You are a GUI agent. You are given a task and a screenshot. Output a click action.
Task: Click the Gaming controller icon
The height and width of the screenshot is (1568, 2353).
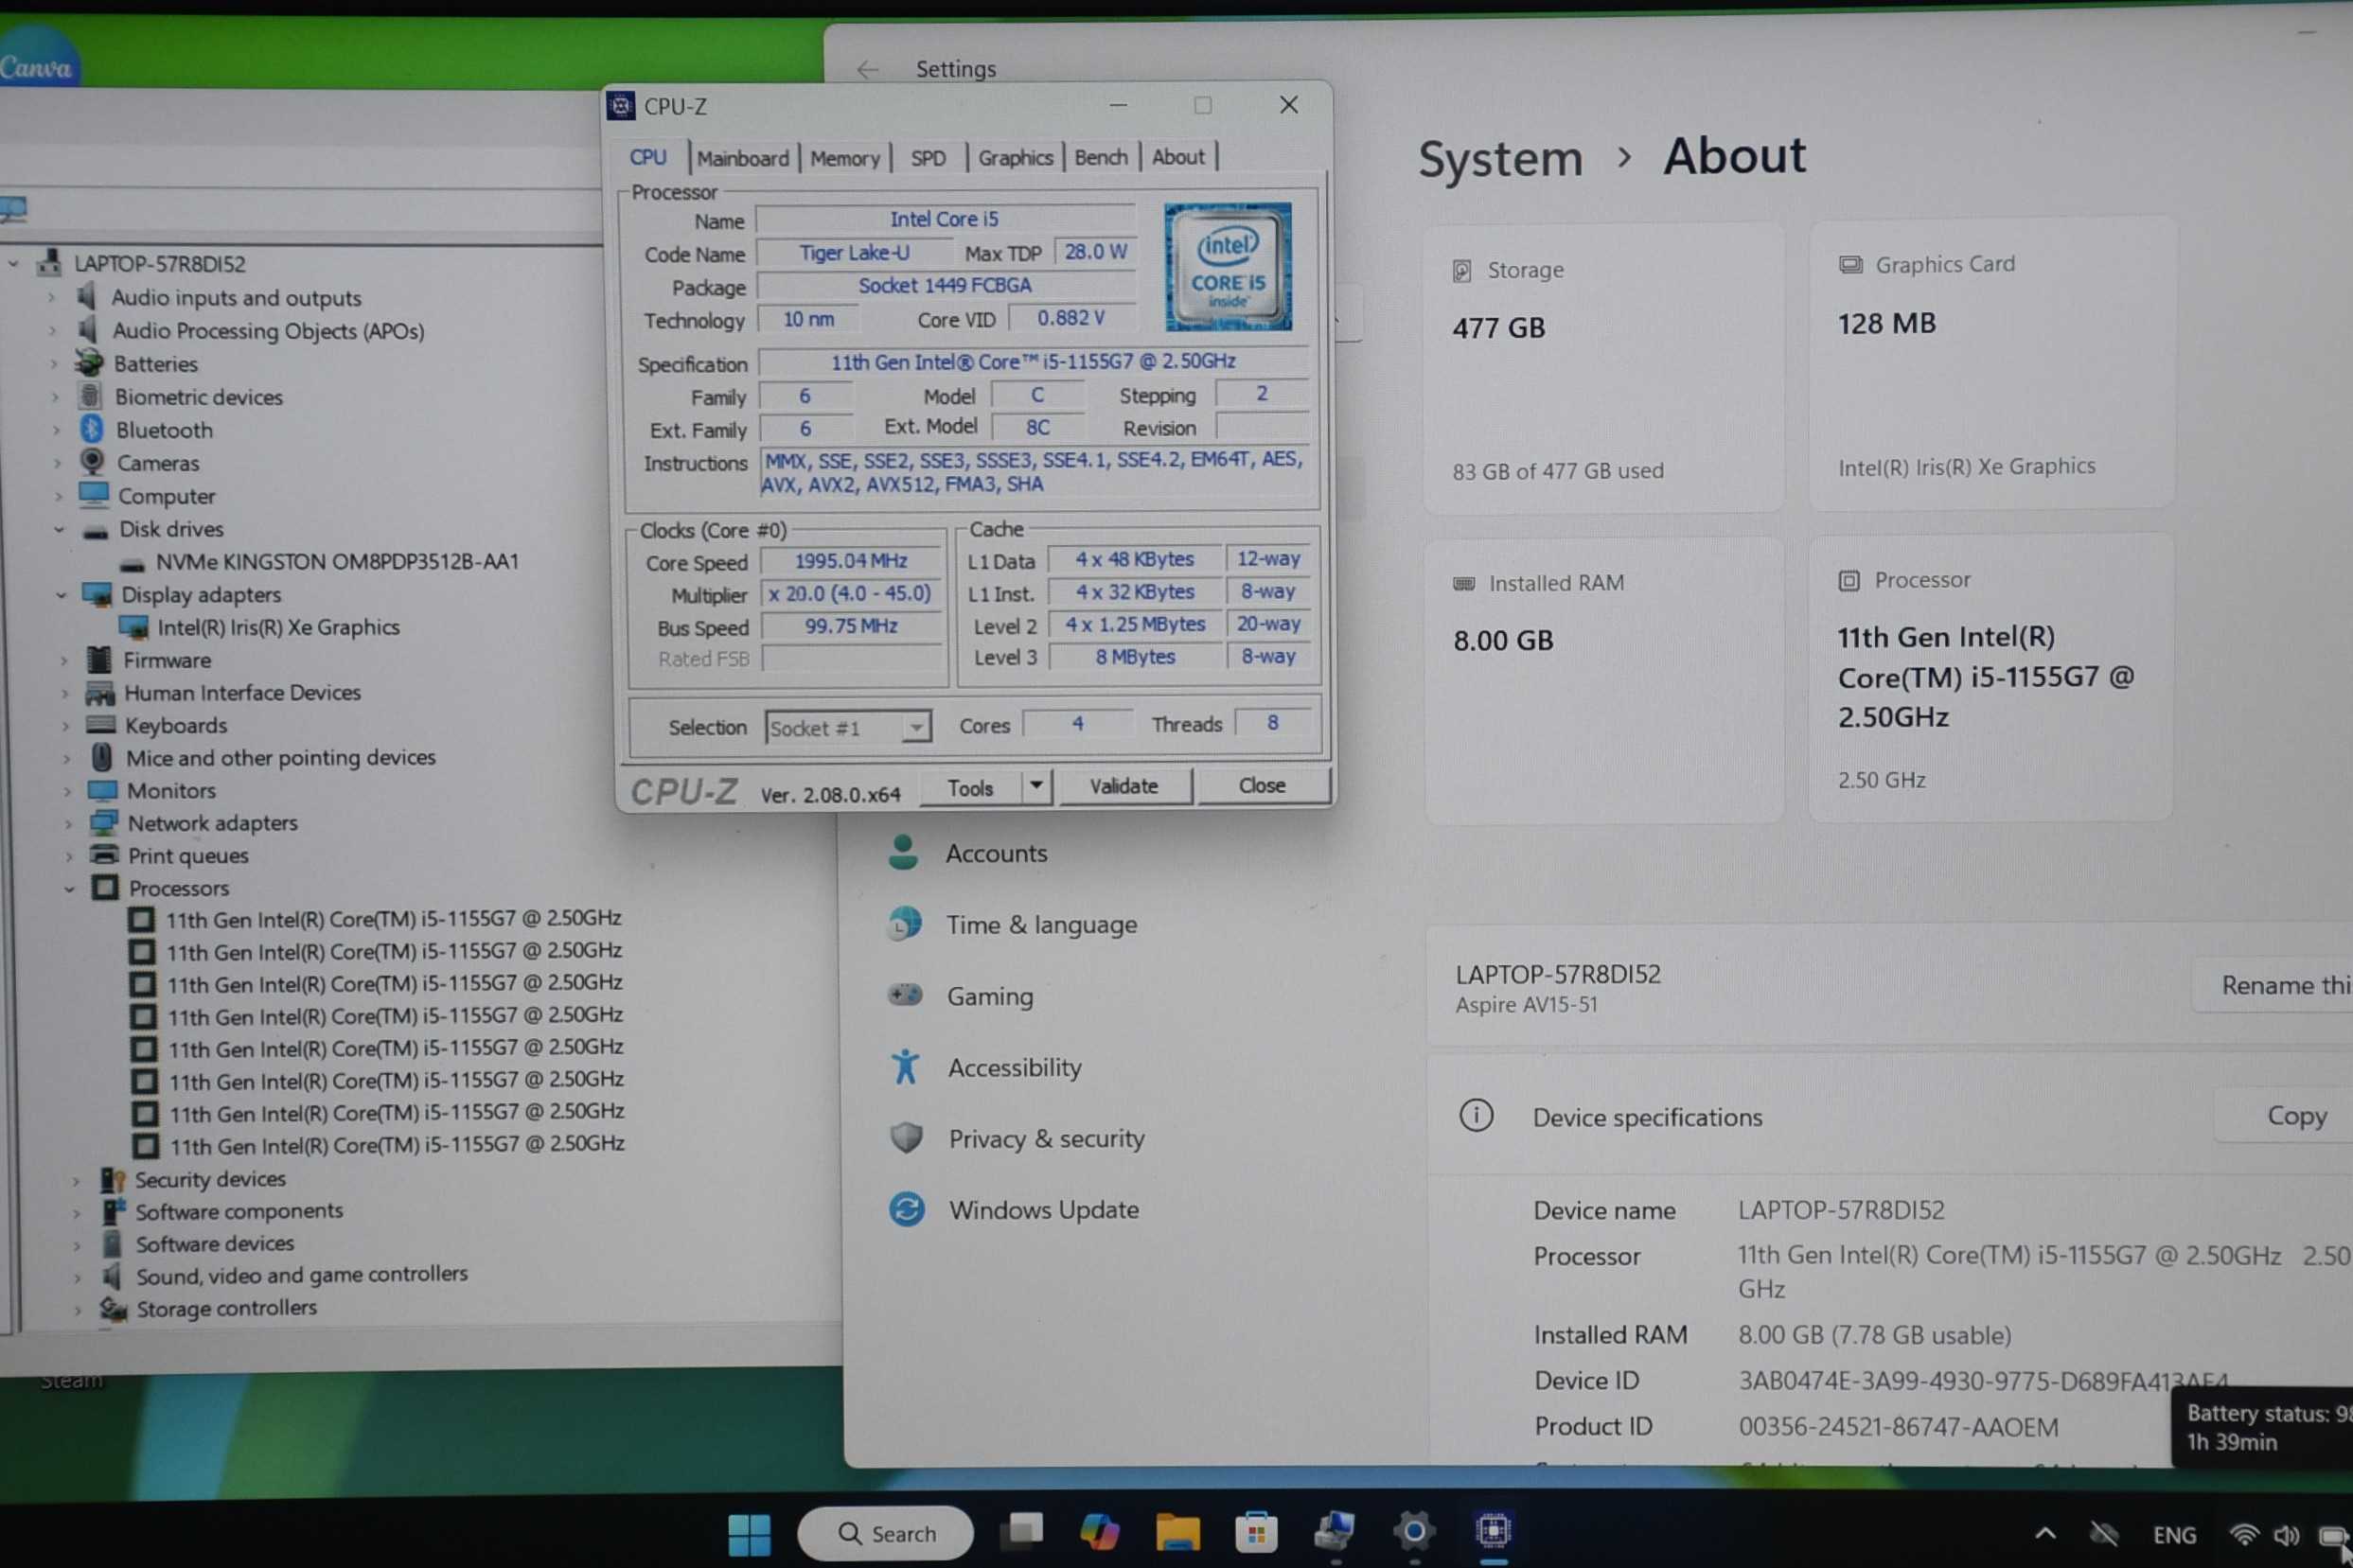tap(904, 995)
